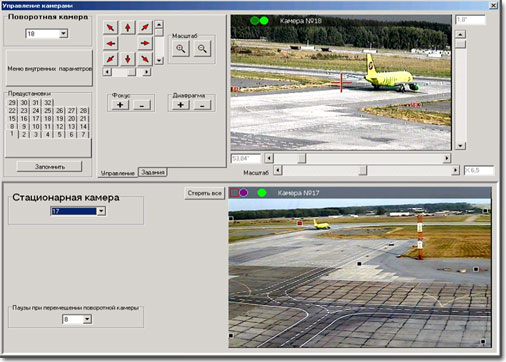Expand pause dropdown showing 8
506x362 pixels.
[87, 319]
